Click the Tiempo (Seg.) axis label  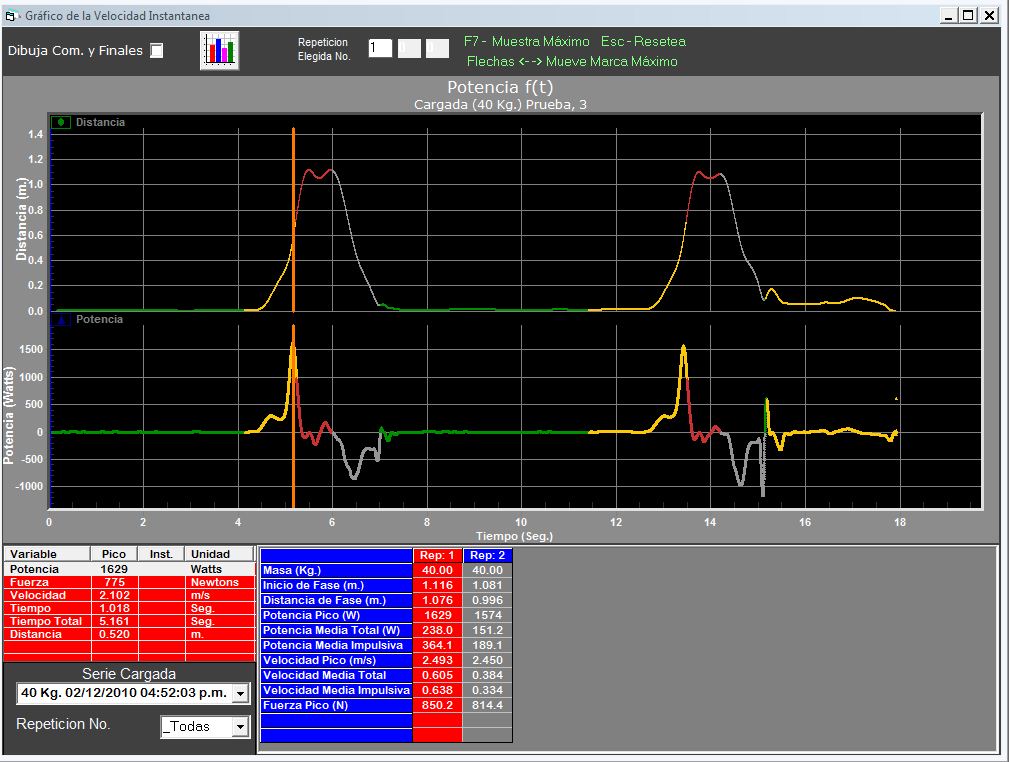point(514,536)
